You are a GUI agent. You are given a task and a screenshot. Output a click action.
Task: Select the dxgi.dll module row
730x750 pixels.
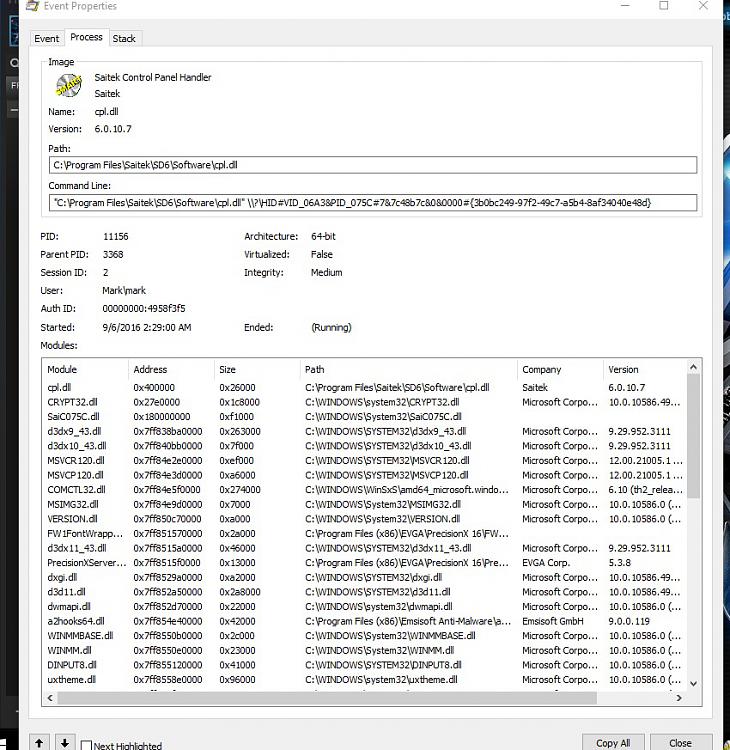365,577
